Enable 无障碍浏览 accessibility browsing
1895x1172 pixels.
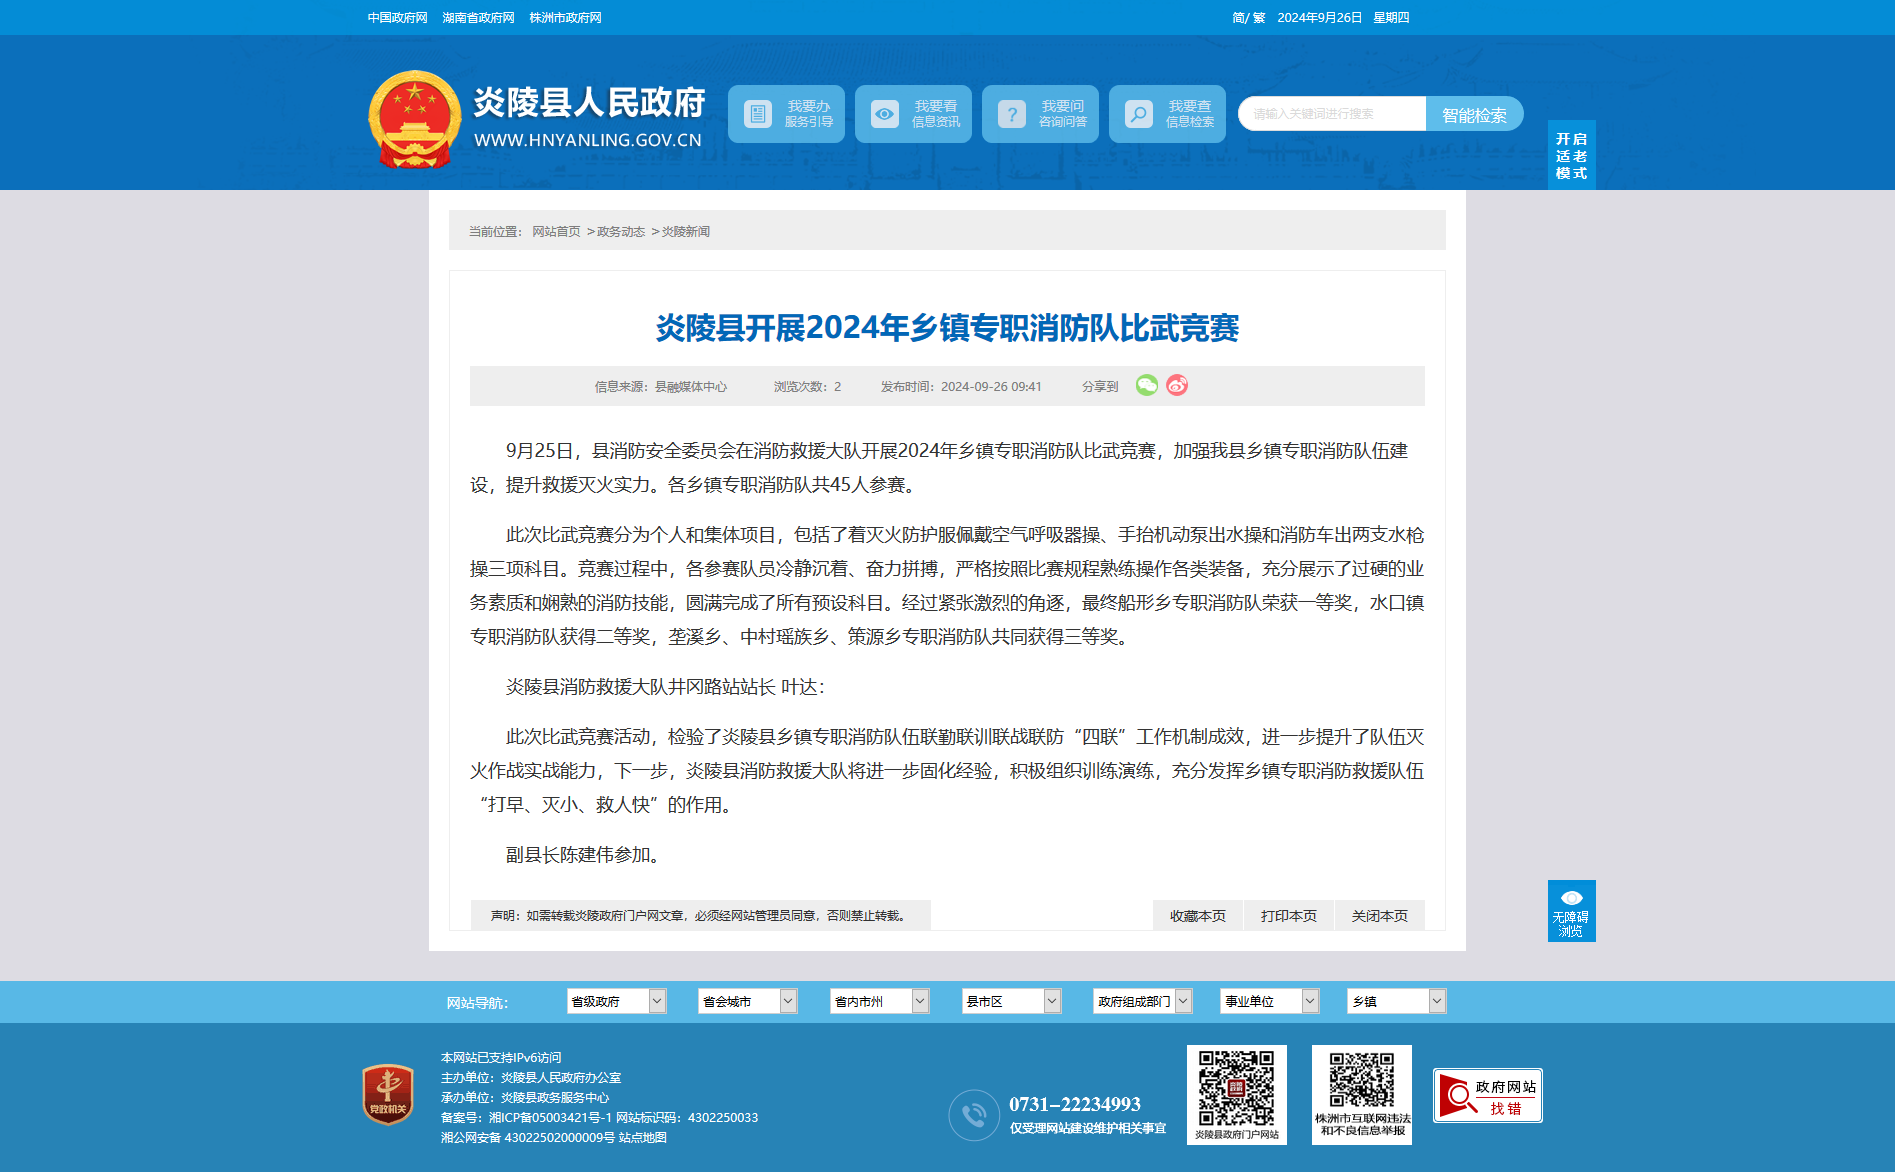pos(1571,911)
